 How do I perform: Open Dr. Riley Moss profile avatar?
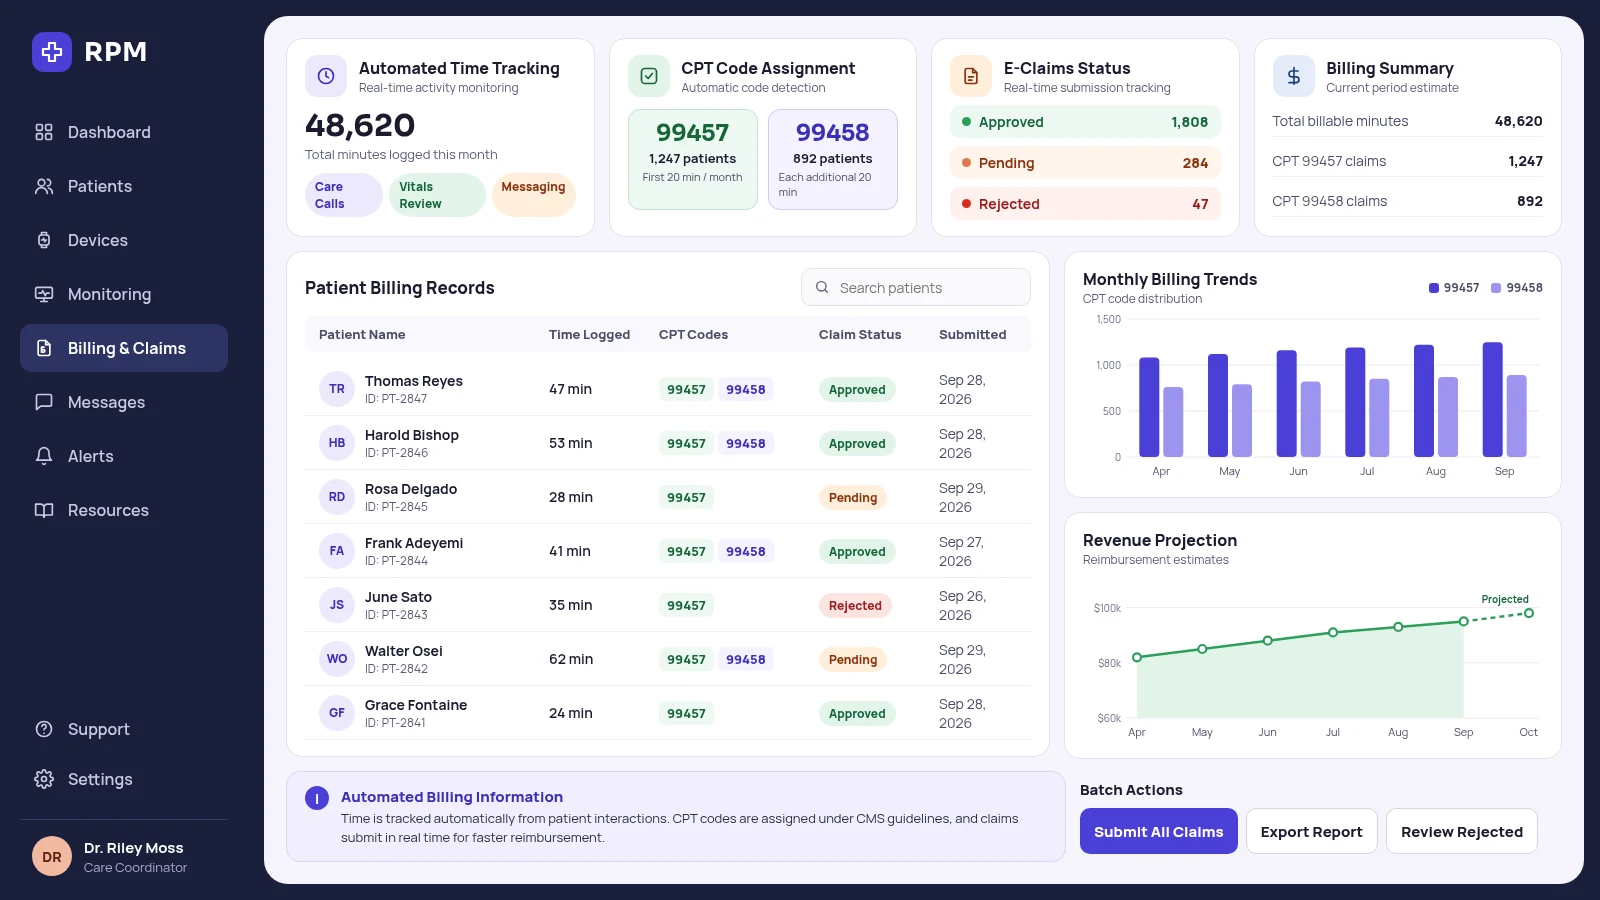click(52, 856)
